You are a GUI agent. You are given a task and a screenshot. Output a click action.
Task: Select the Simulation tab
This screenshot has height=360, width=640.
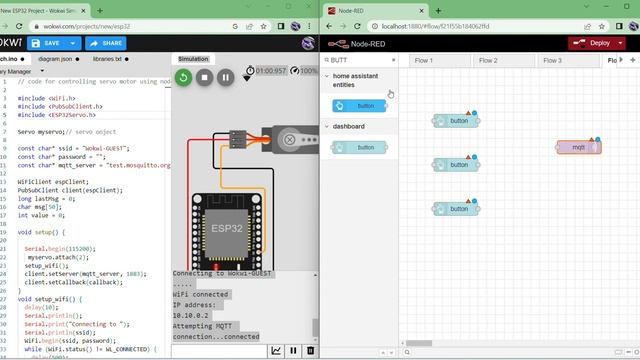(x=193, y=59)
